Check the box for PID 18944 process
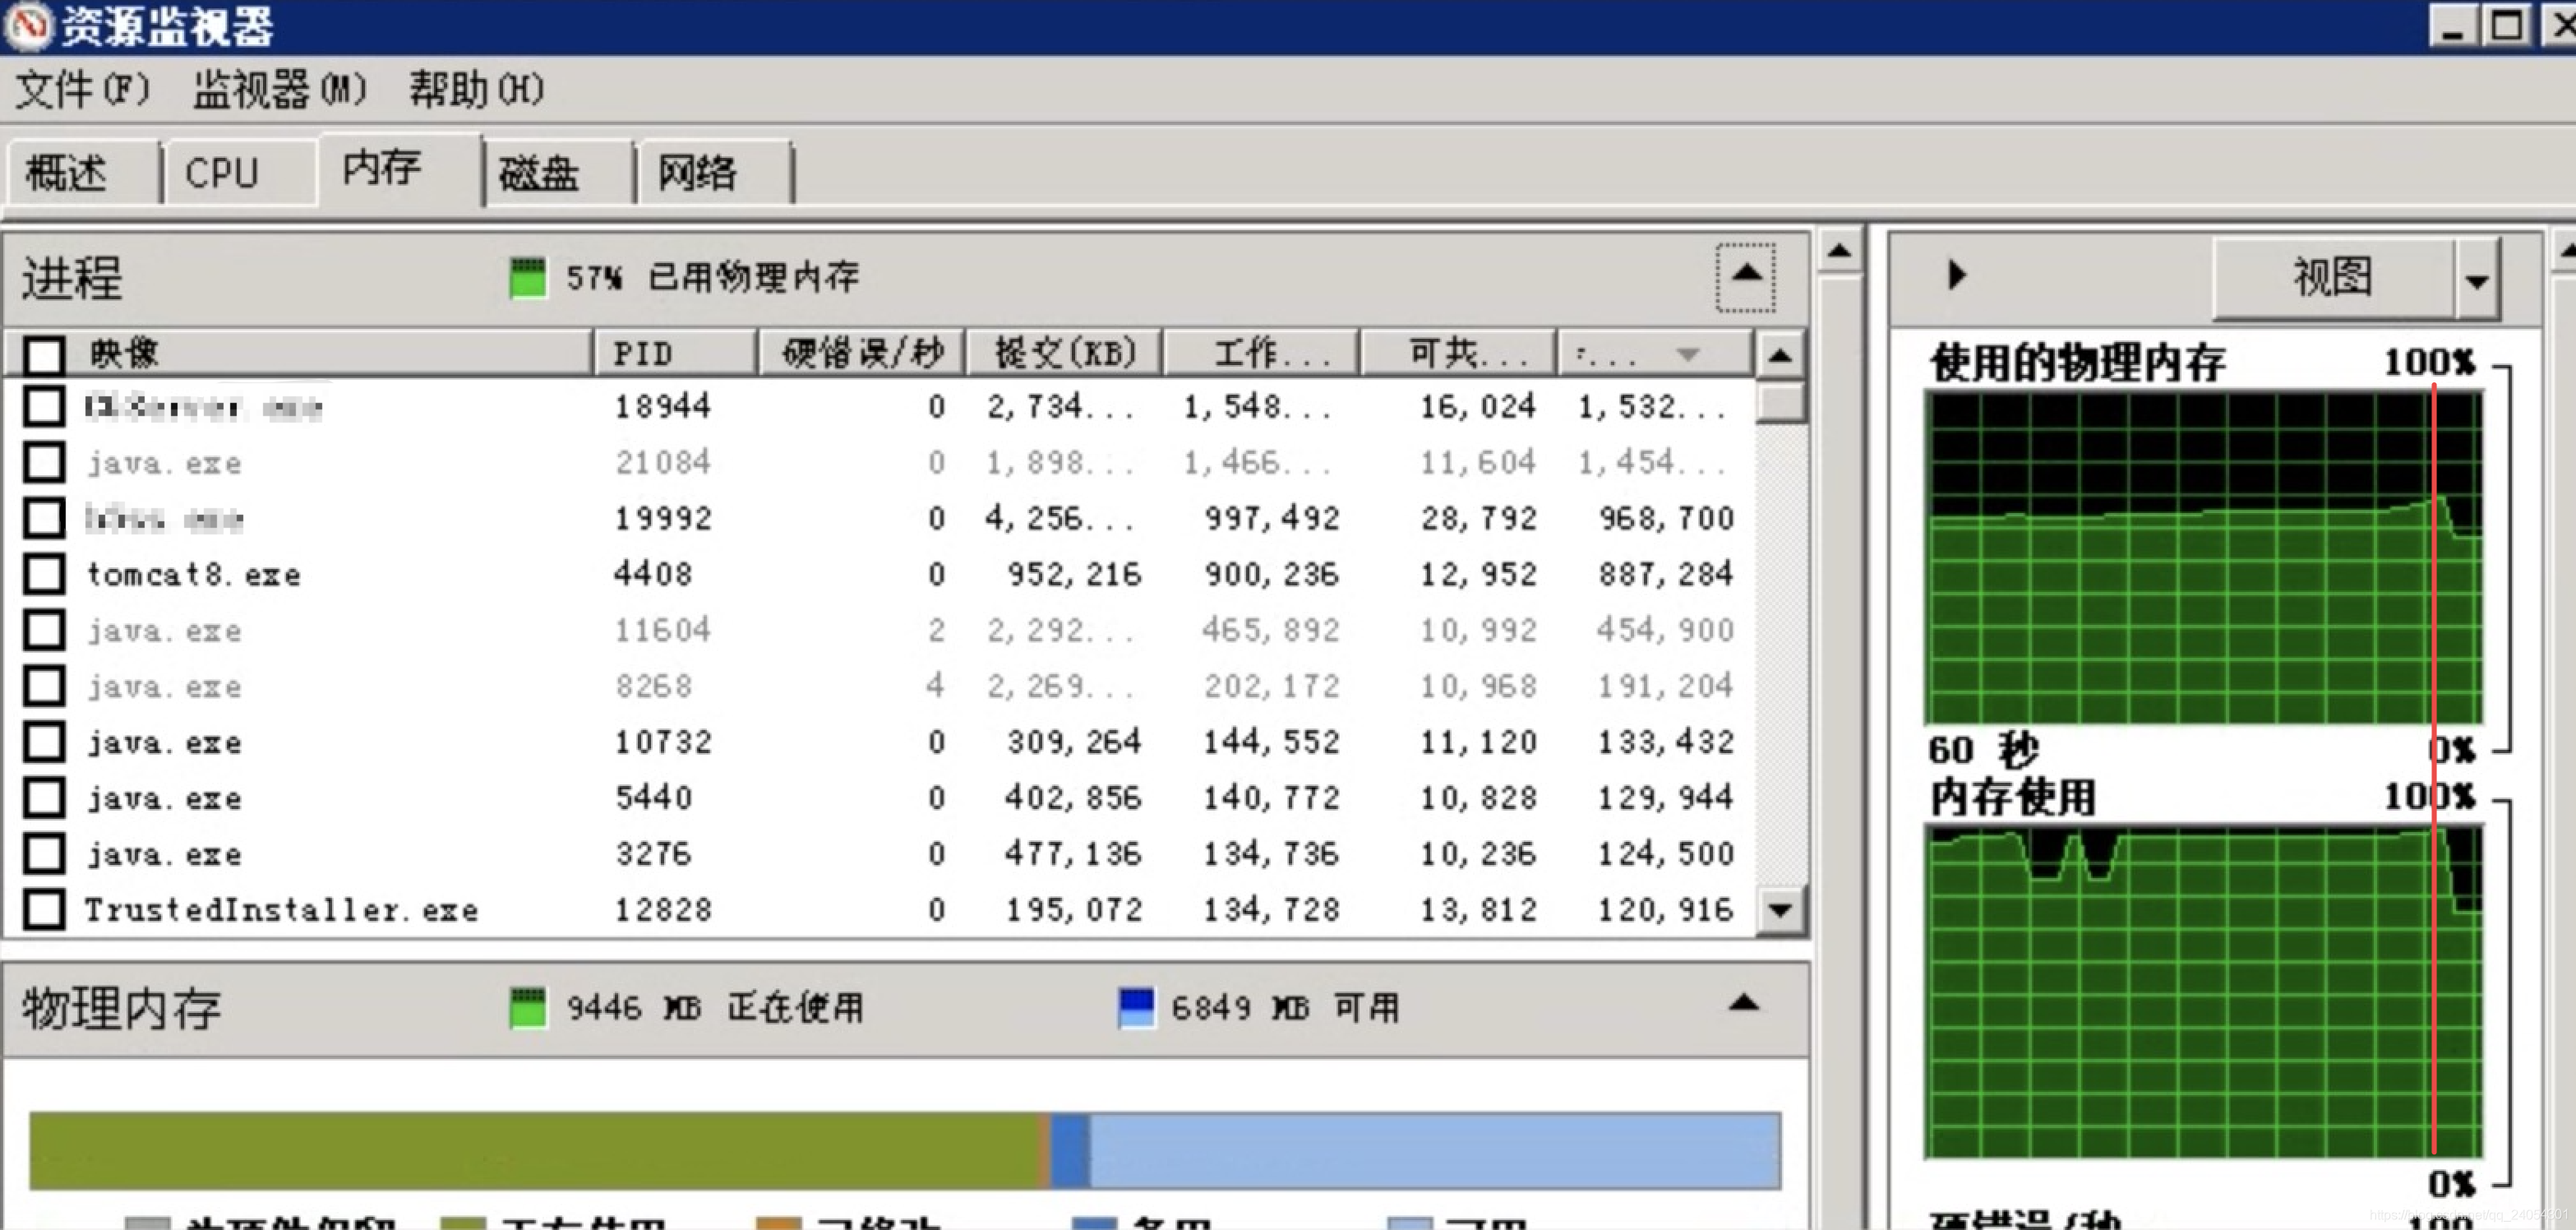Viewport: 2576px width, 1230px height. click(x=45, y=406)
